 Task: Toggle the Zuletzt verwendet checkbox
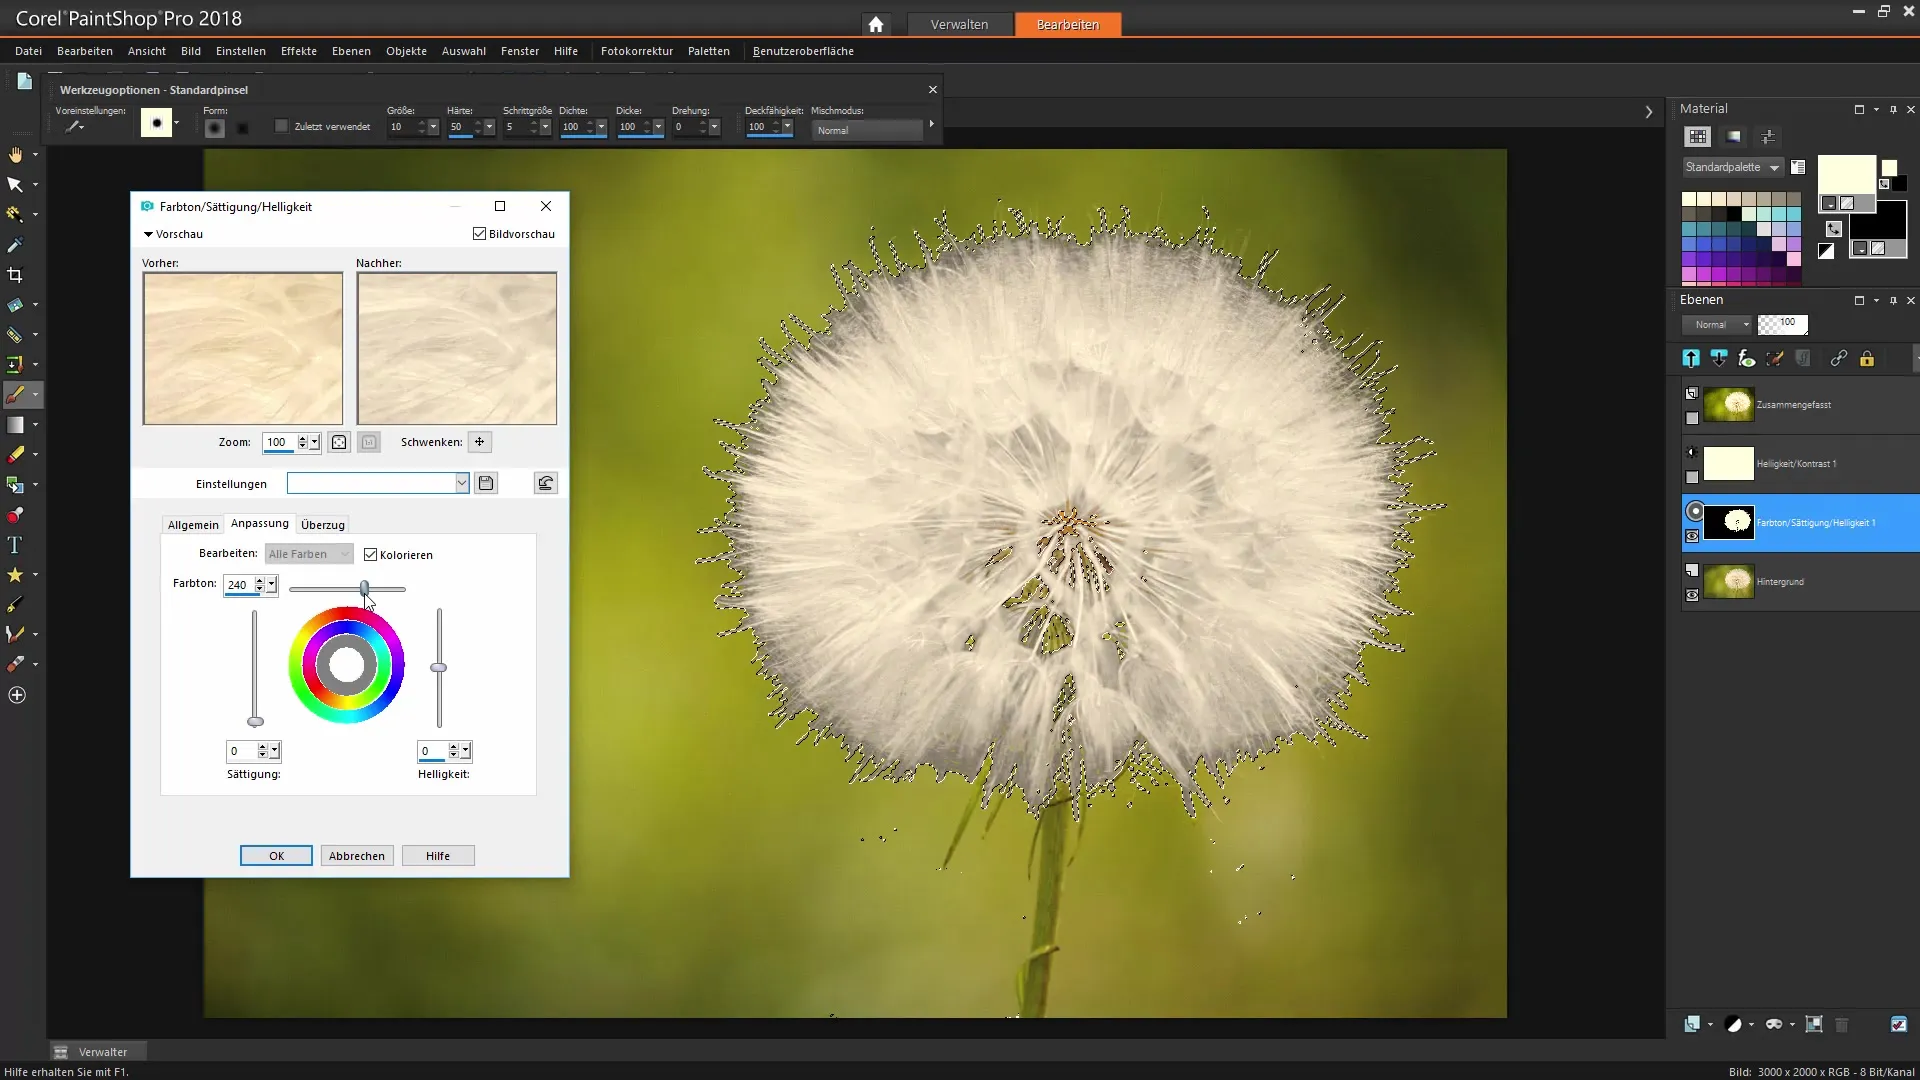[x=281, y=126]
